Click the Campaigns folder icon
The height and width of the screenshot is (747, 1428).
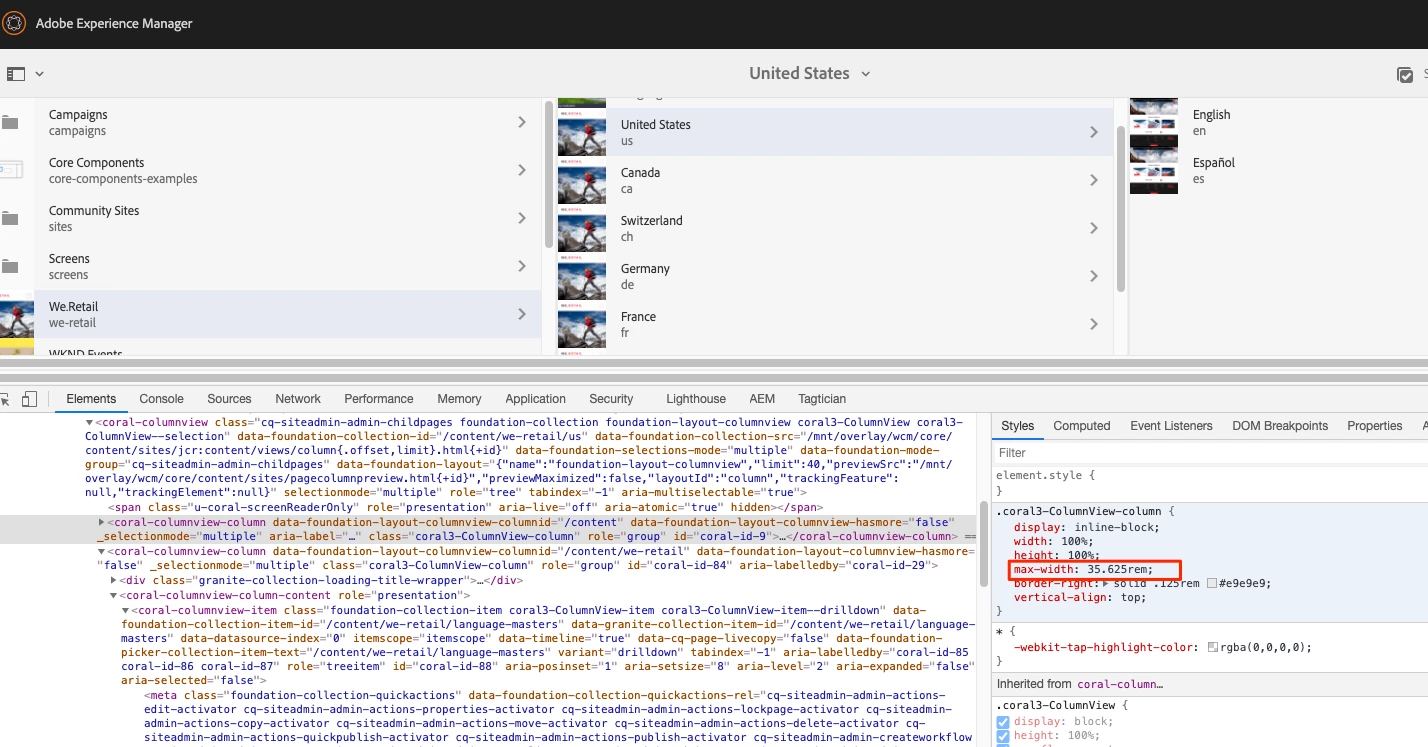pos(10,123)
